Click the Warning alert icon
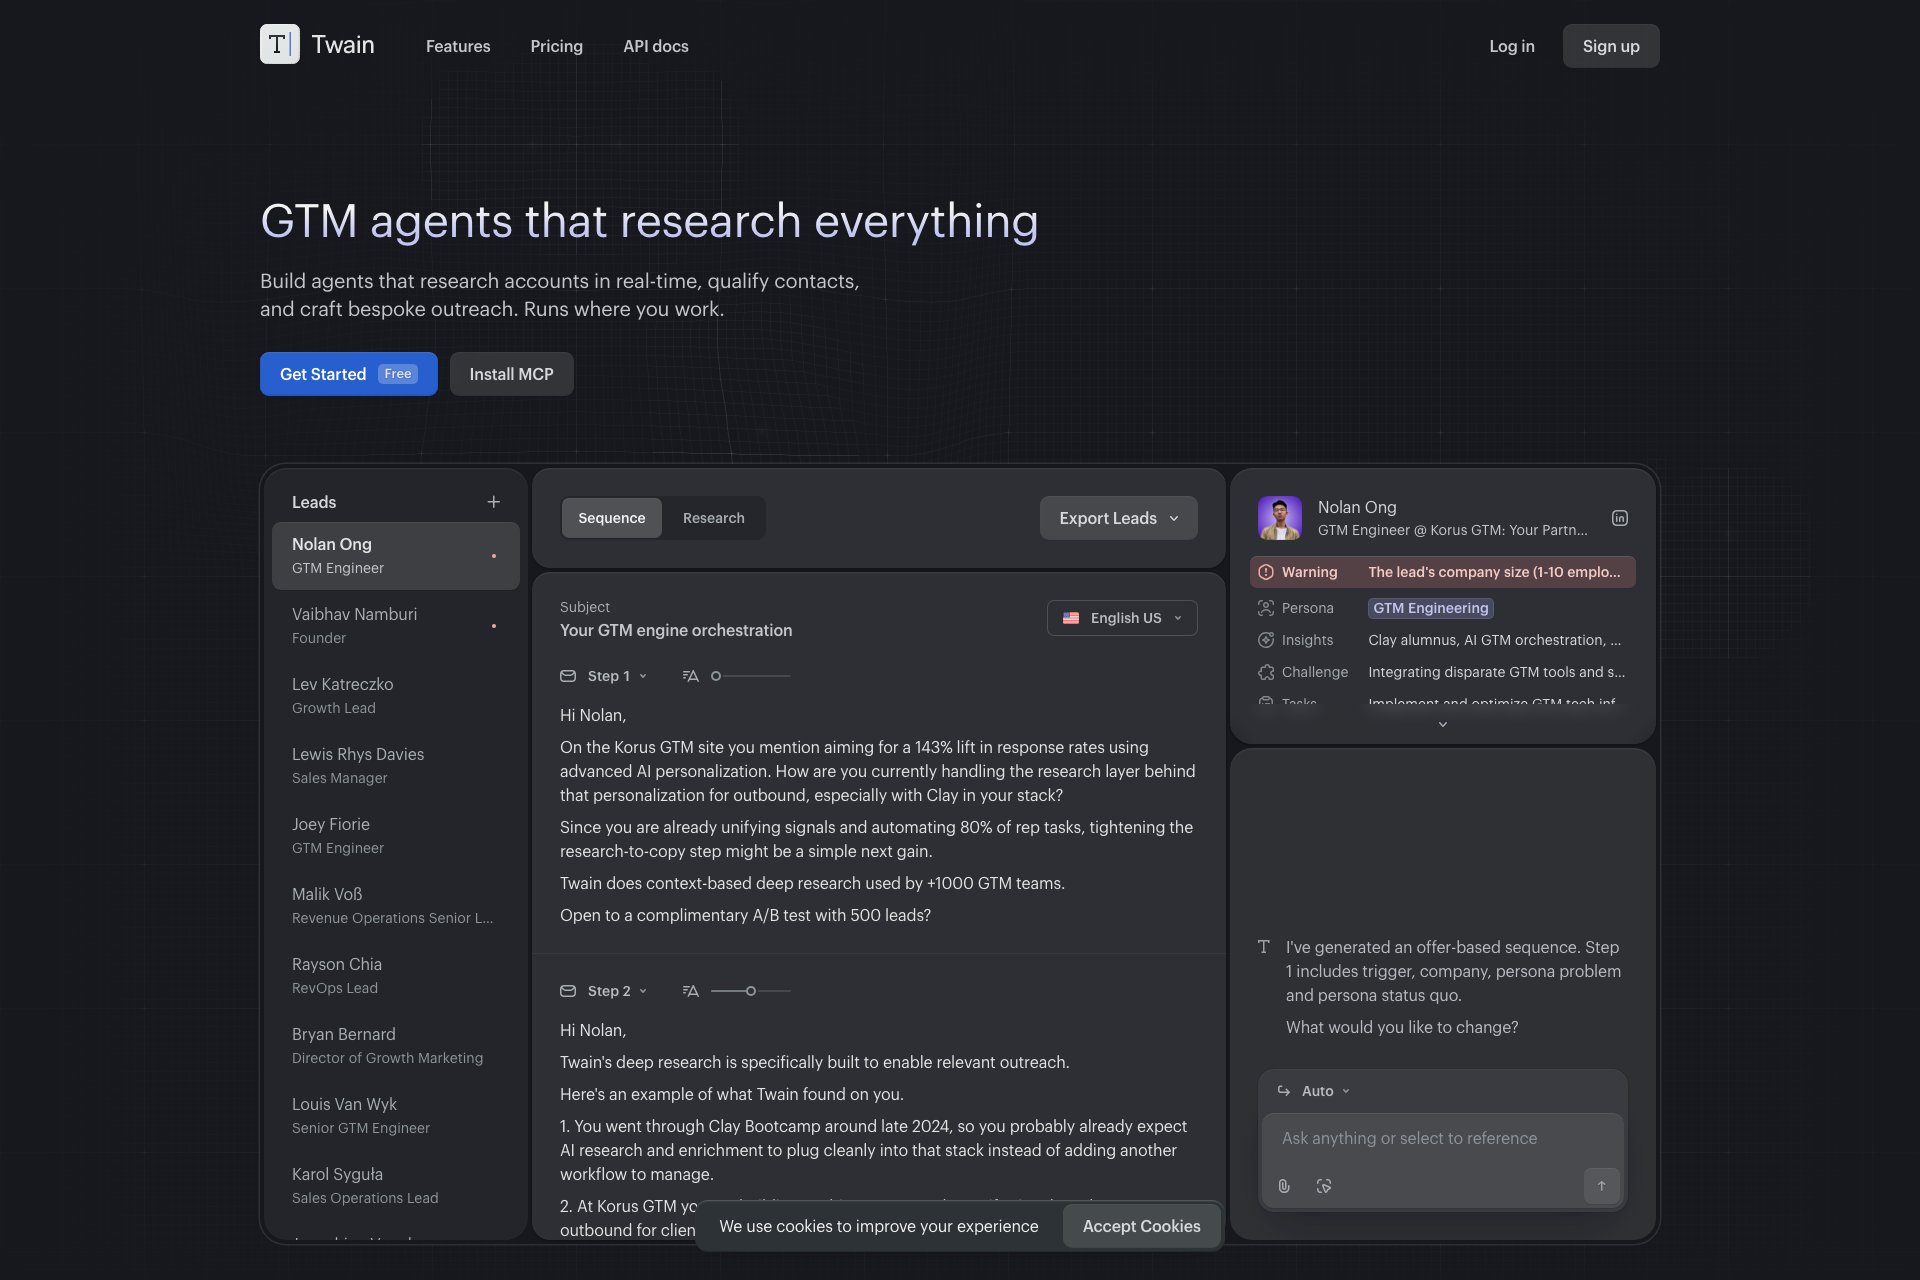1920x1280 pixels. point(1266,572)
